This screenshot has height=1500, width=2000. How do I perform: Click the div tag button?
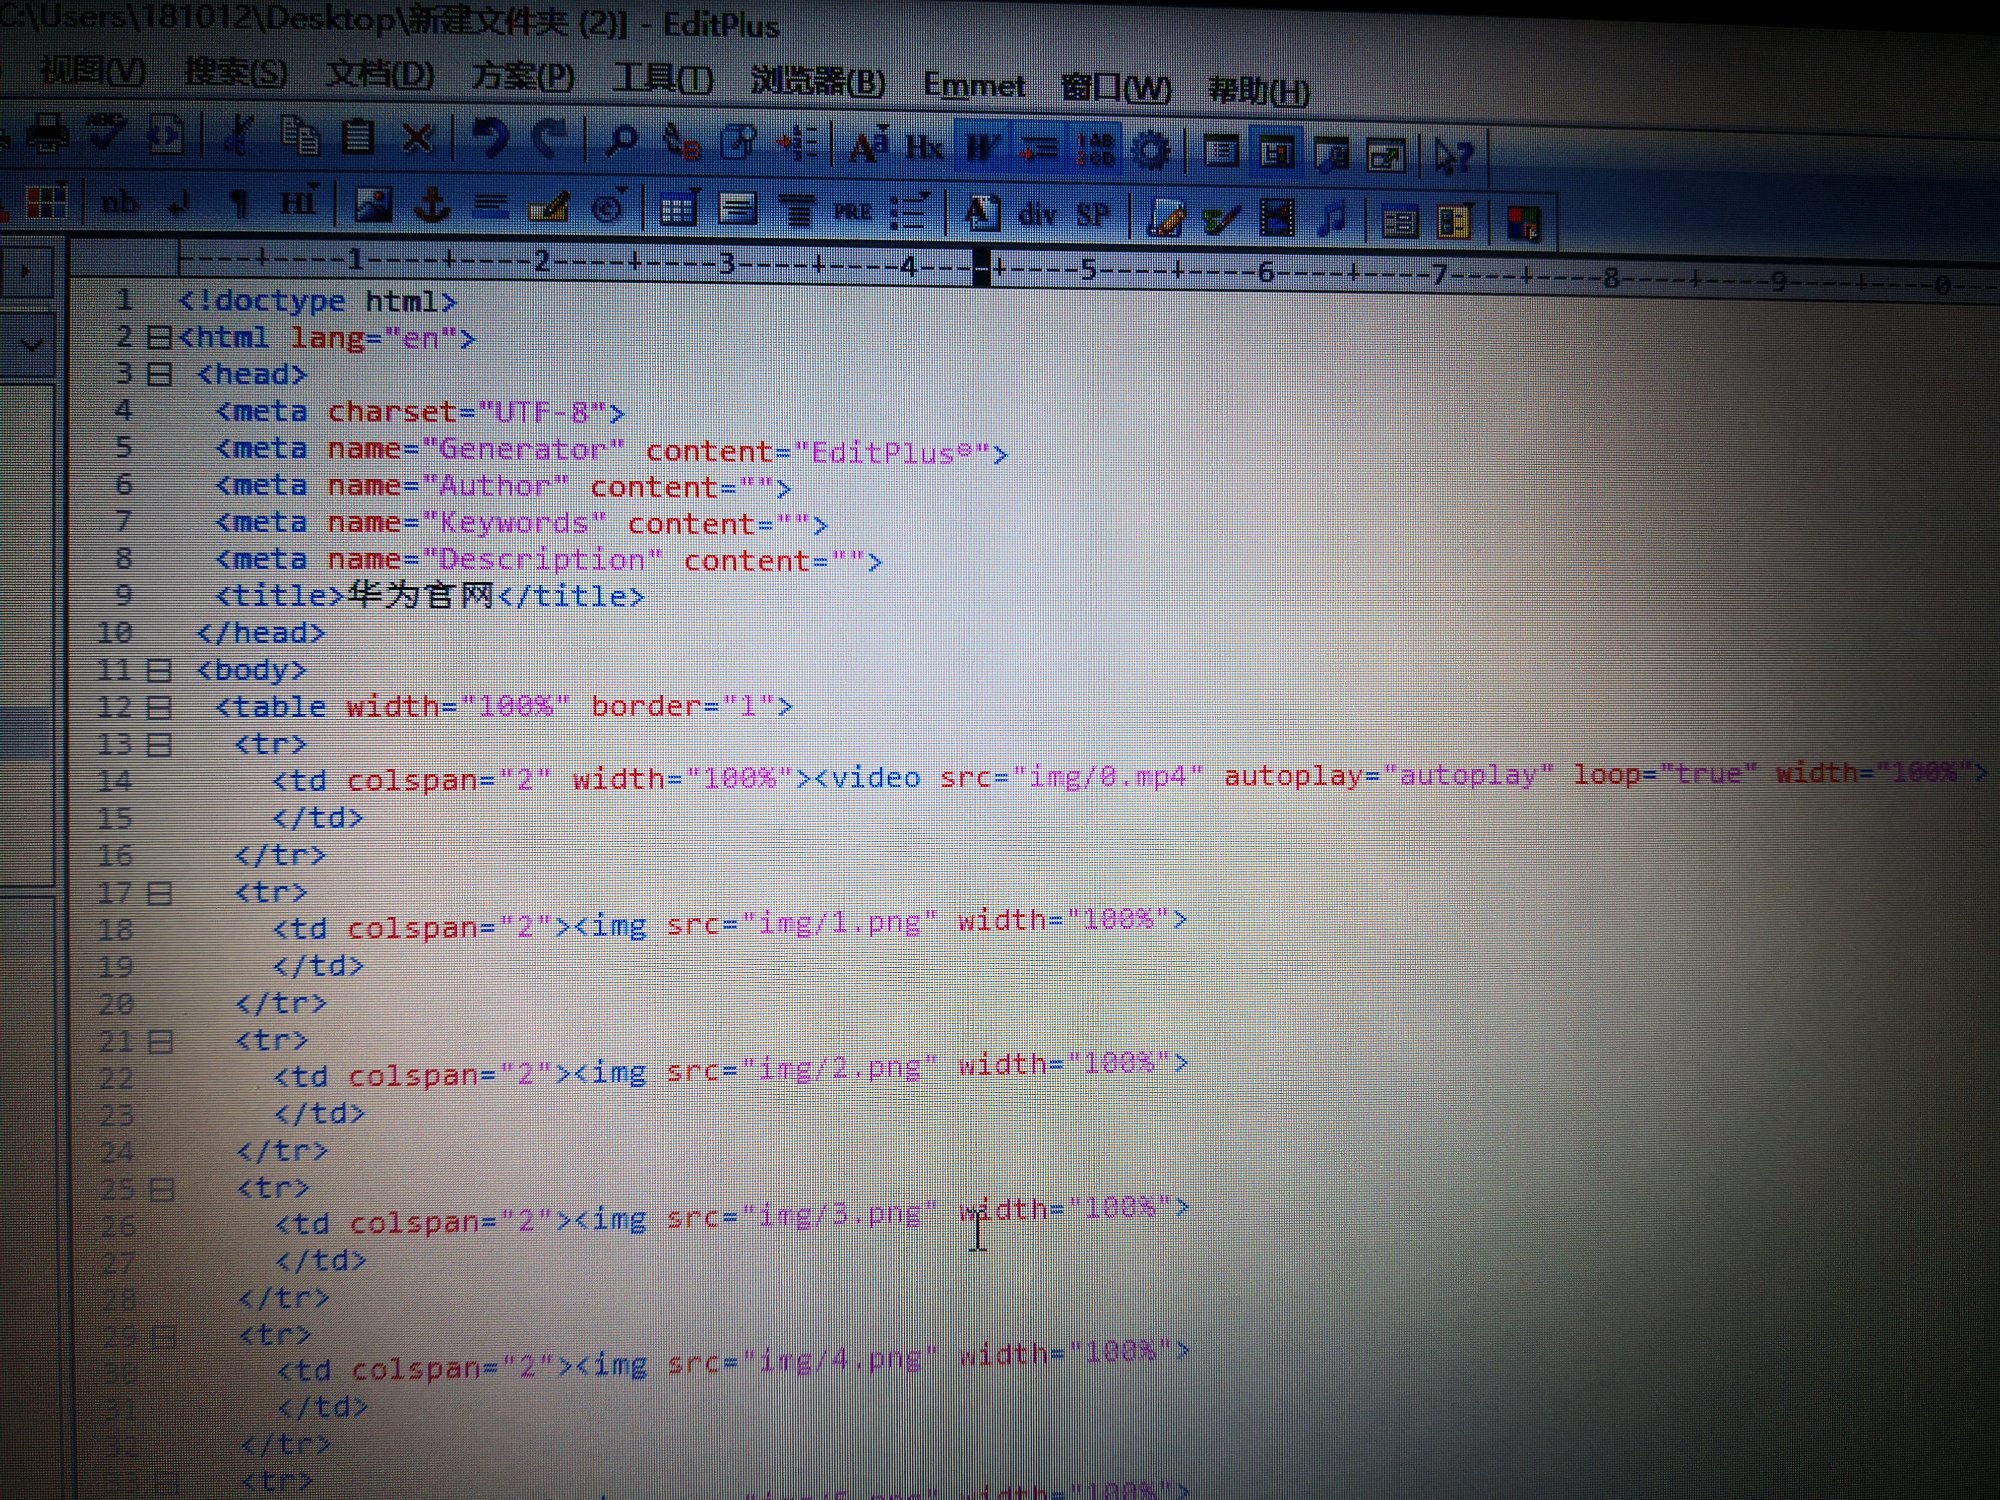pyautogui.click(x=1037, y=214)
